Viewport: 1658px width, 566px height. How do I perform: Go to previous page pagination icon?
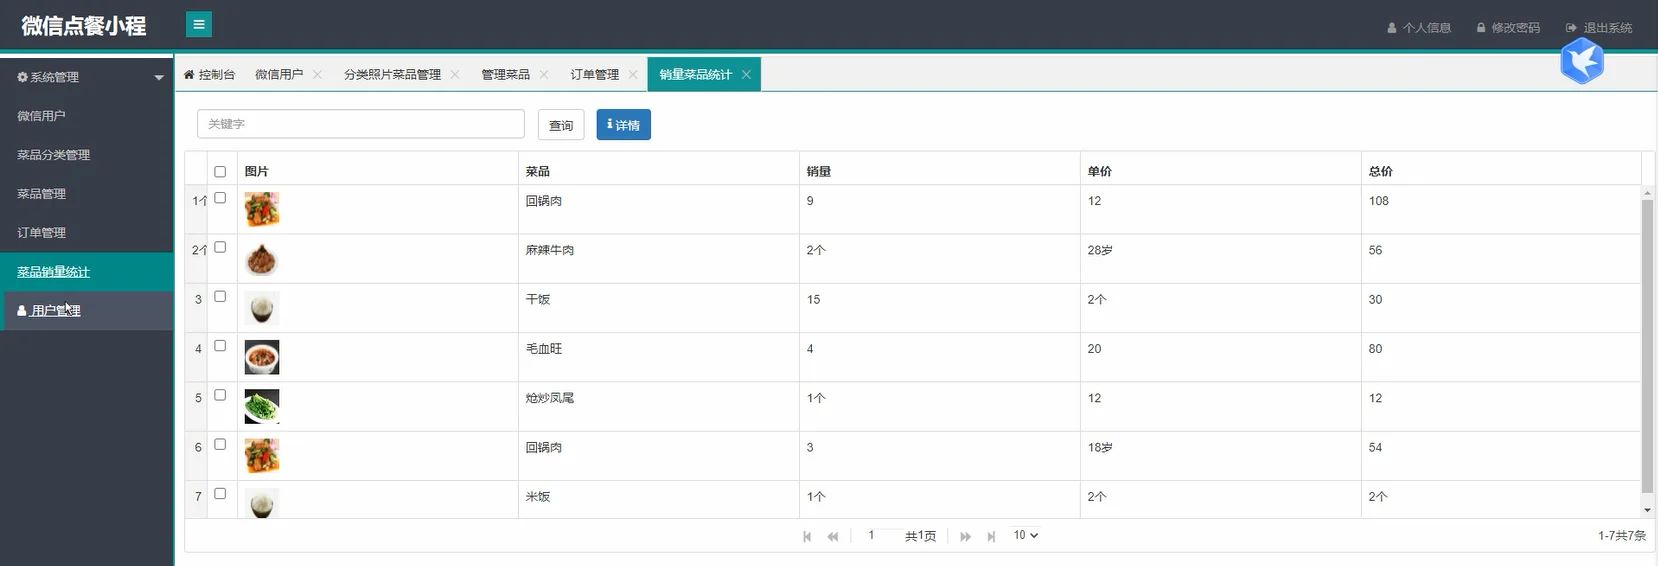[x=833, y=536]
